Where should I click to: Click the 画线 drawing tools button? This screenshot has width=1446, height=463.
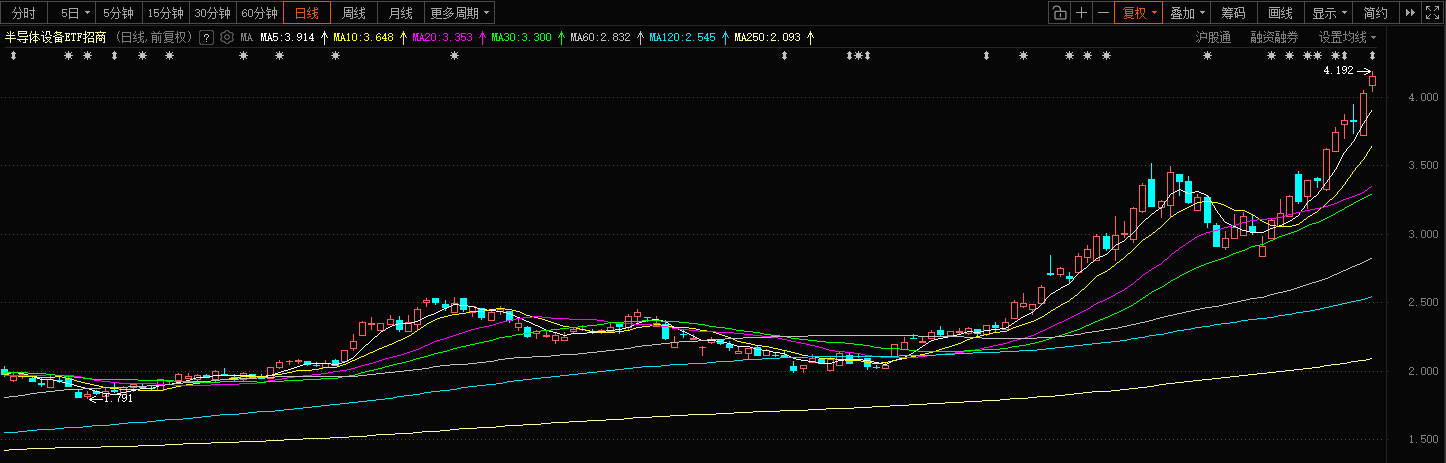(1281, 13)
